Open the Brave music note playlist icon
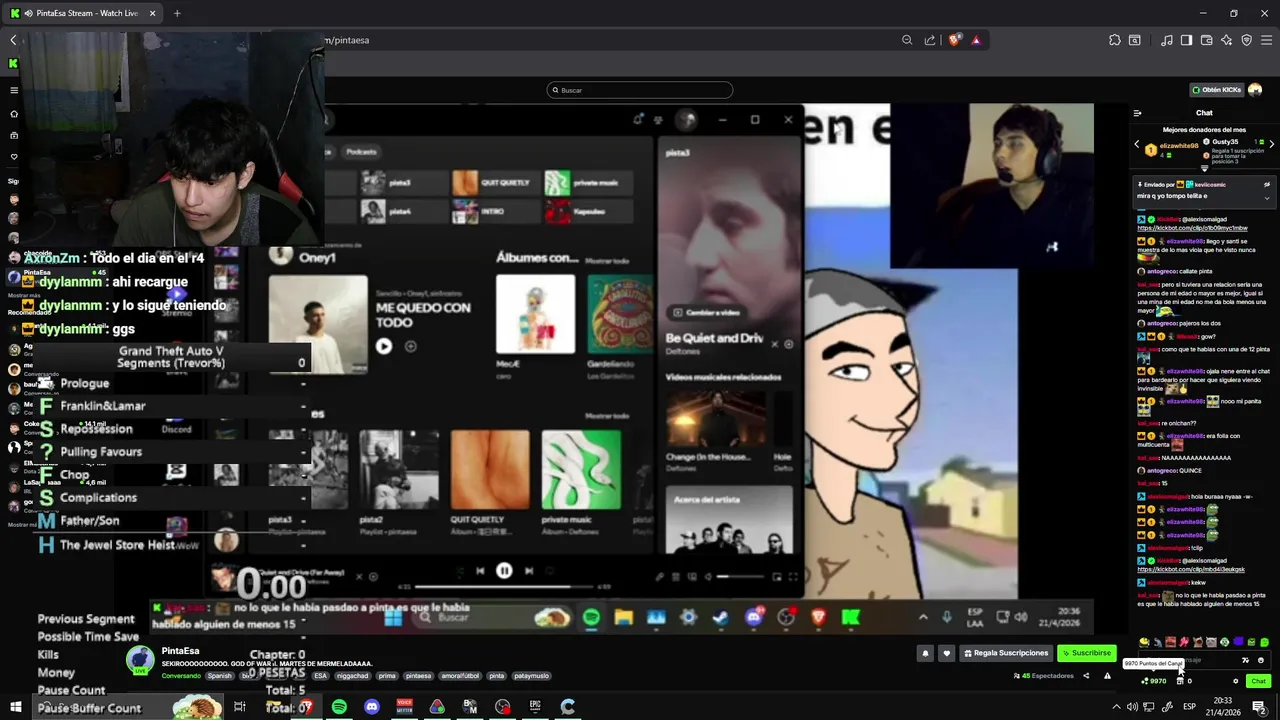Viewport: 1280px width, 720px height. click(x=1167, y=40)
